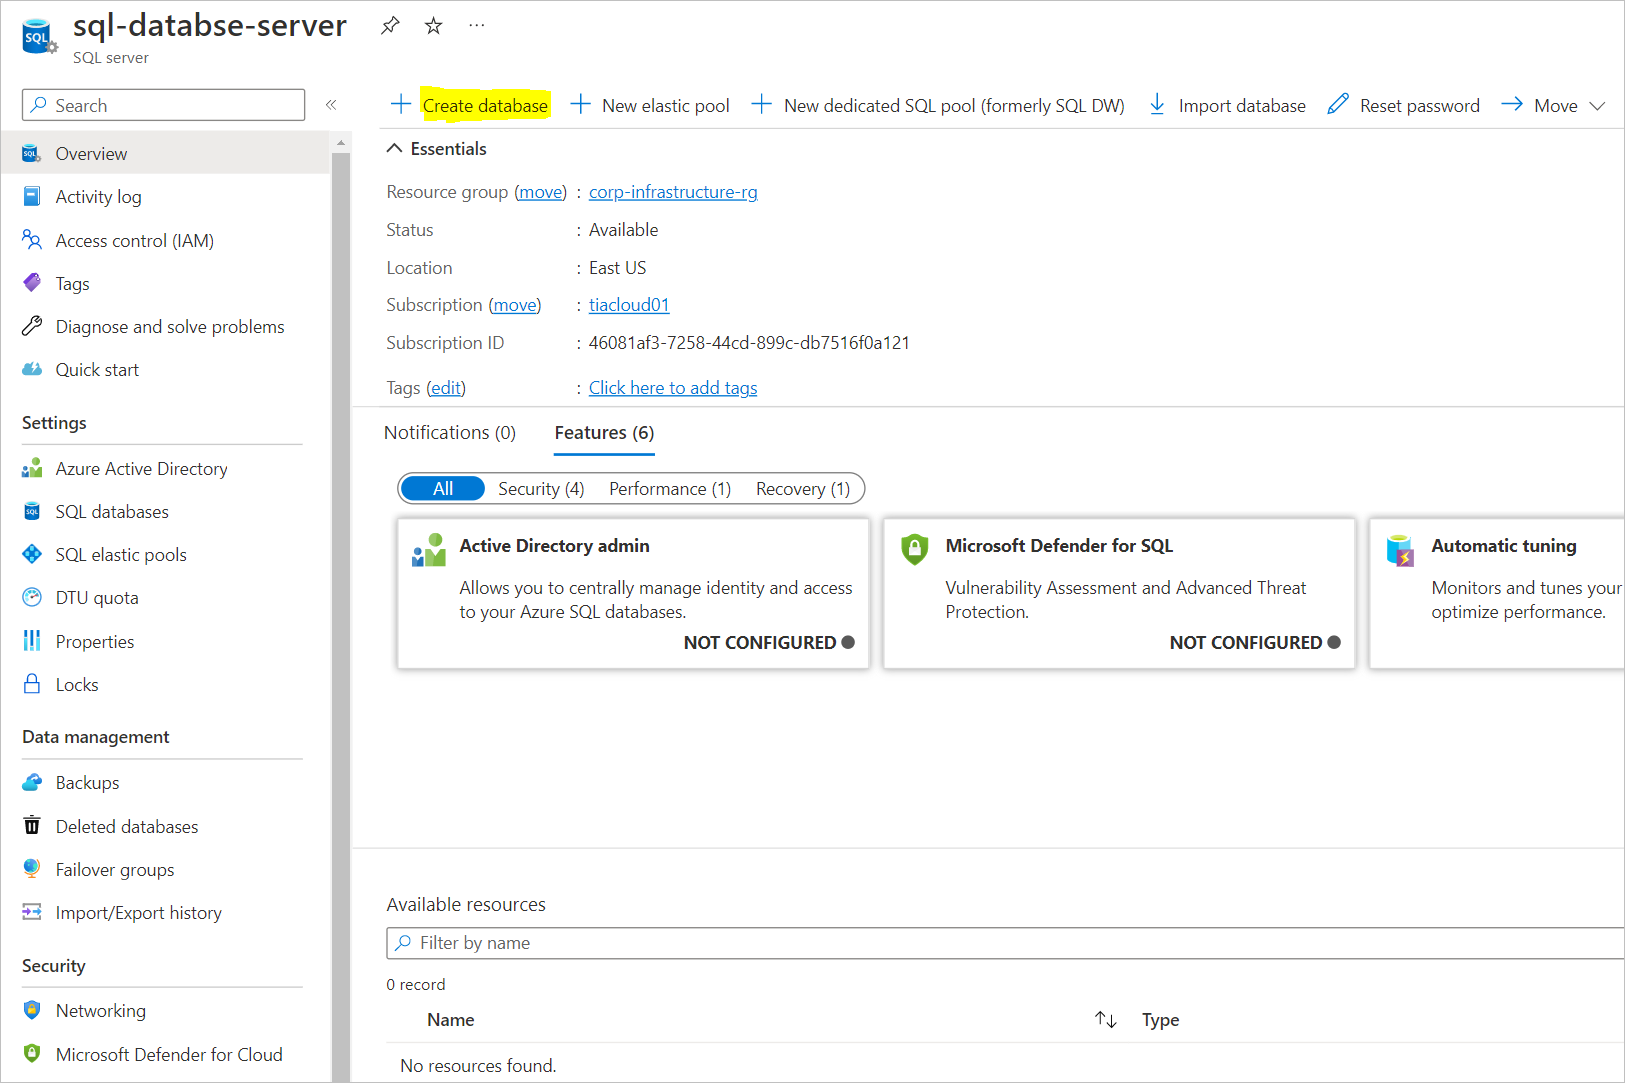1625x1083 pixels.
Task: Open the Backups cloud icon
Action: click(x=32, y=782)
